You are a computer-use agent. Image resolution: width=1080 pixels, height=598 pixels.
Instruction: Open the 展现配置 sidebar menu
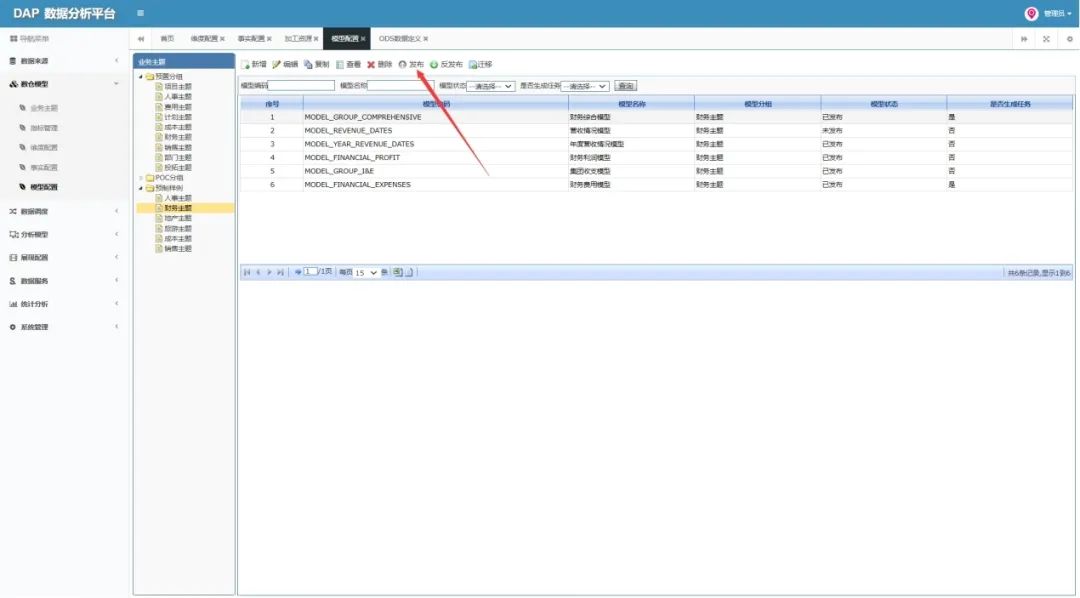click(x=64, y=258)
